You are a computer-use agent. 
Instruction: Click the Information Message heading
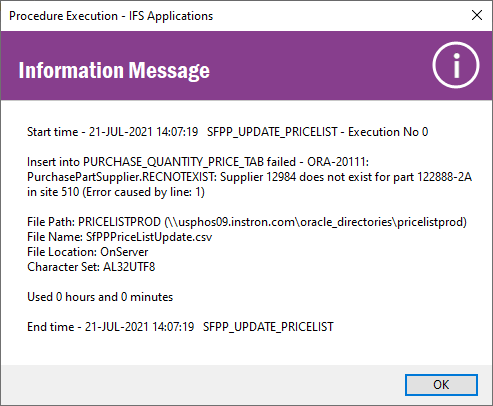click(114, 70)
